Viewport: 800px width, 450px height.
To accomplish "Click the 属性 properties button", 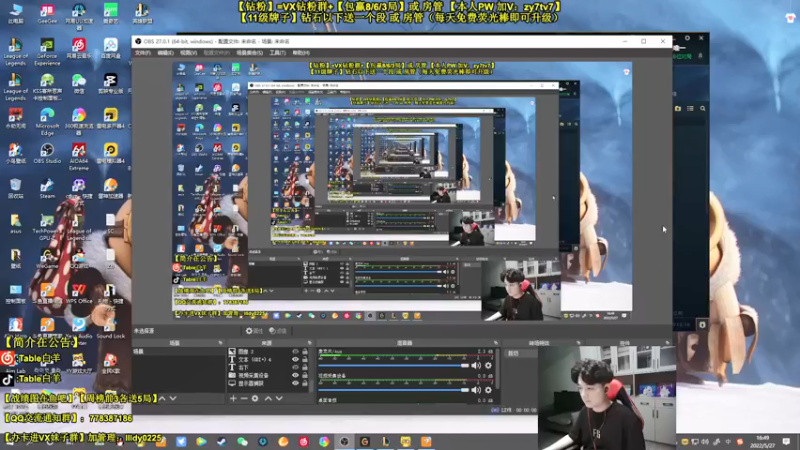I will pos(254,331).
